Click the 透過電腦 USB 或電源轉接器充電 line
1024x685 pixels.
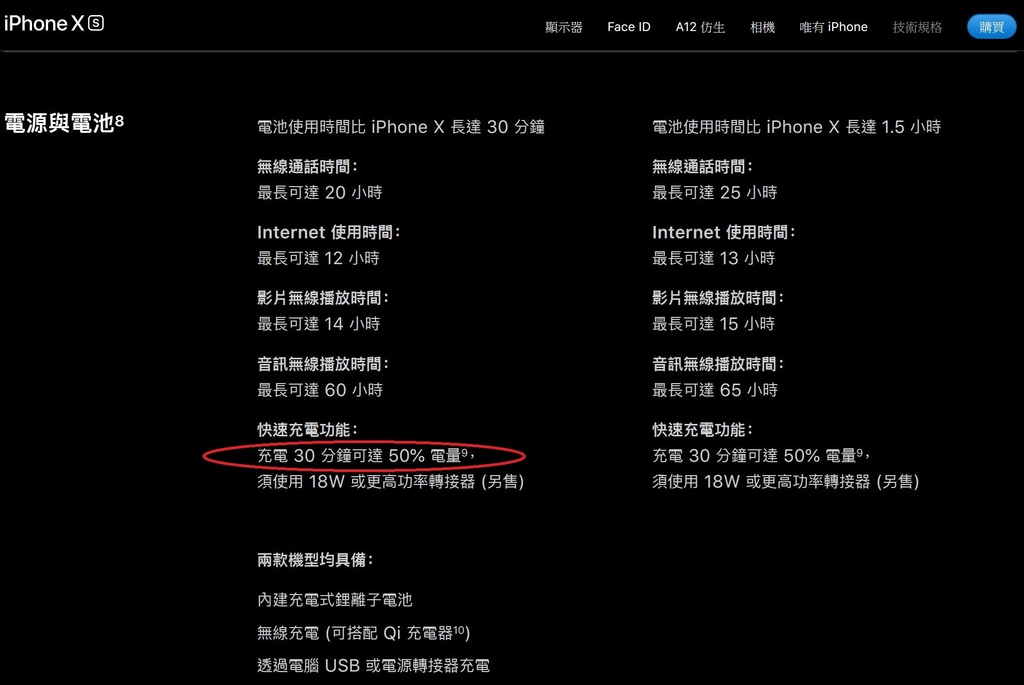point(374,665)
